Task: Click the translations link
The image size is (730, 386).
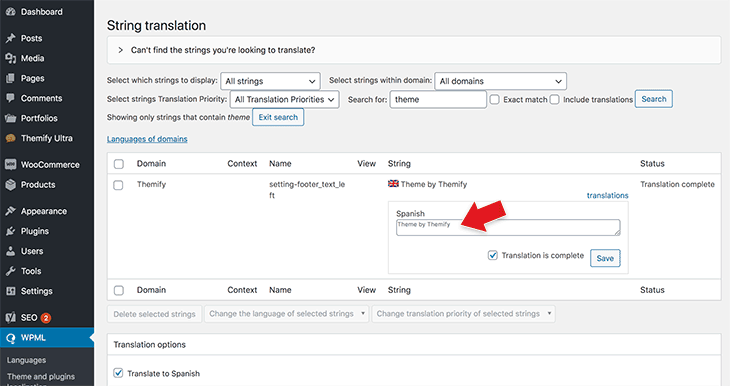Action: pos(607,195)
